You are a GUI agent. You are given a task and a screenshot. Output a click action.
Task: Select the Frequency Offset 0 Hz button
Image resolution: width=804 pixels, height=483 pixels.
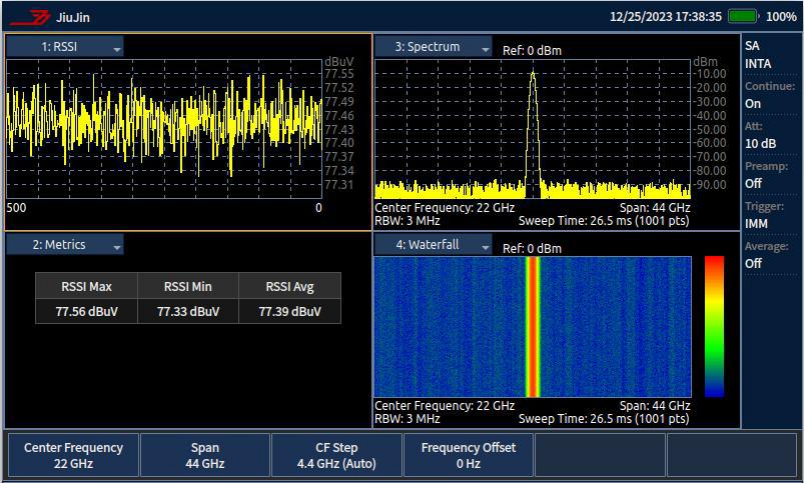pyautogui.click(x=468, y=456)
